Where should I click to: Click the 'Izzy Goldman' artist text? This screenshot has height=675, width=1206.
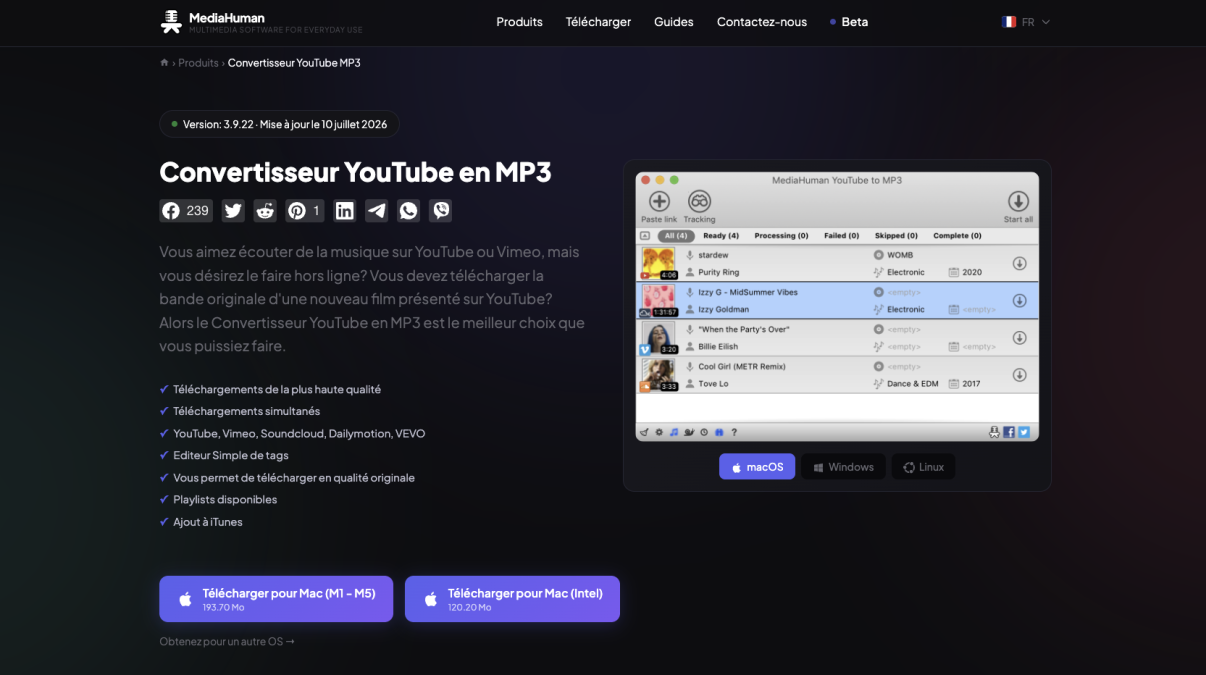pyautogui.click(x=723, y=309)
